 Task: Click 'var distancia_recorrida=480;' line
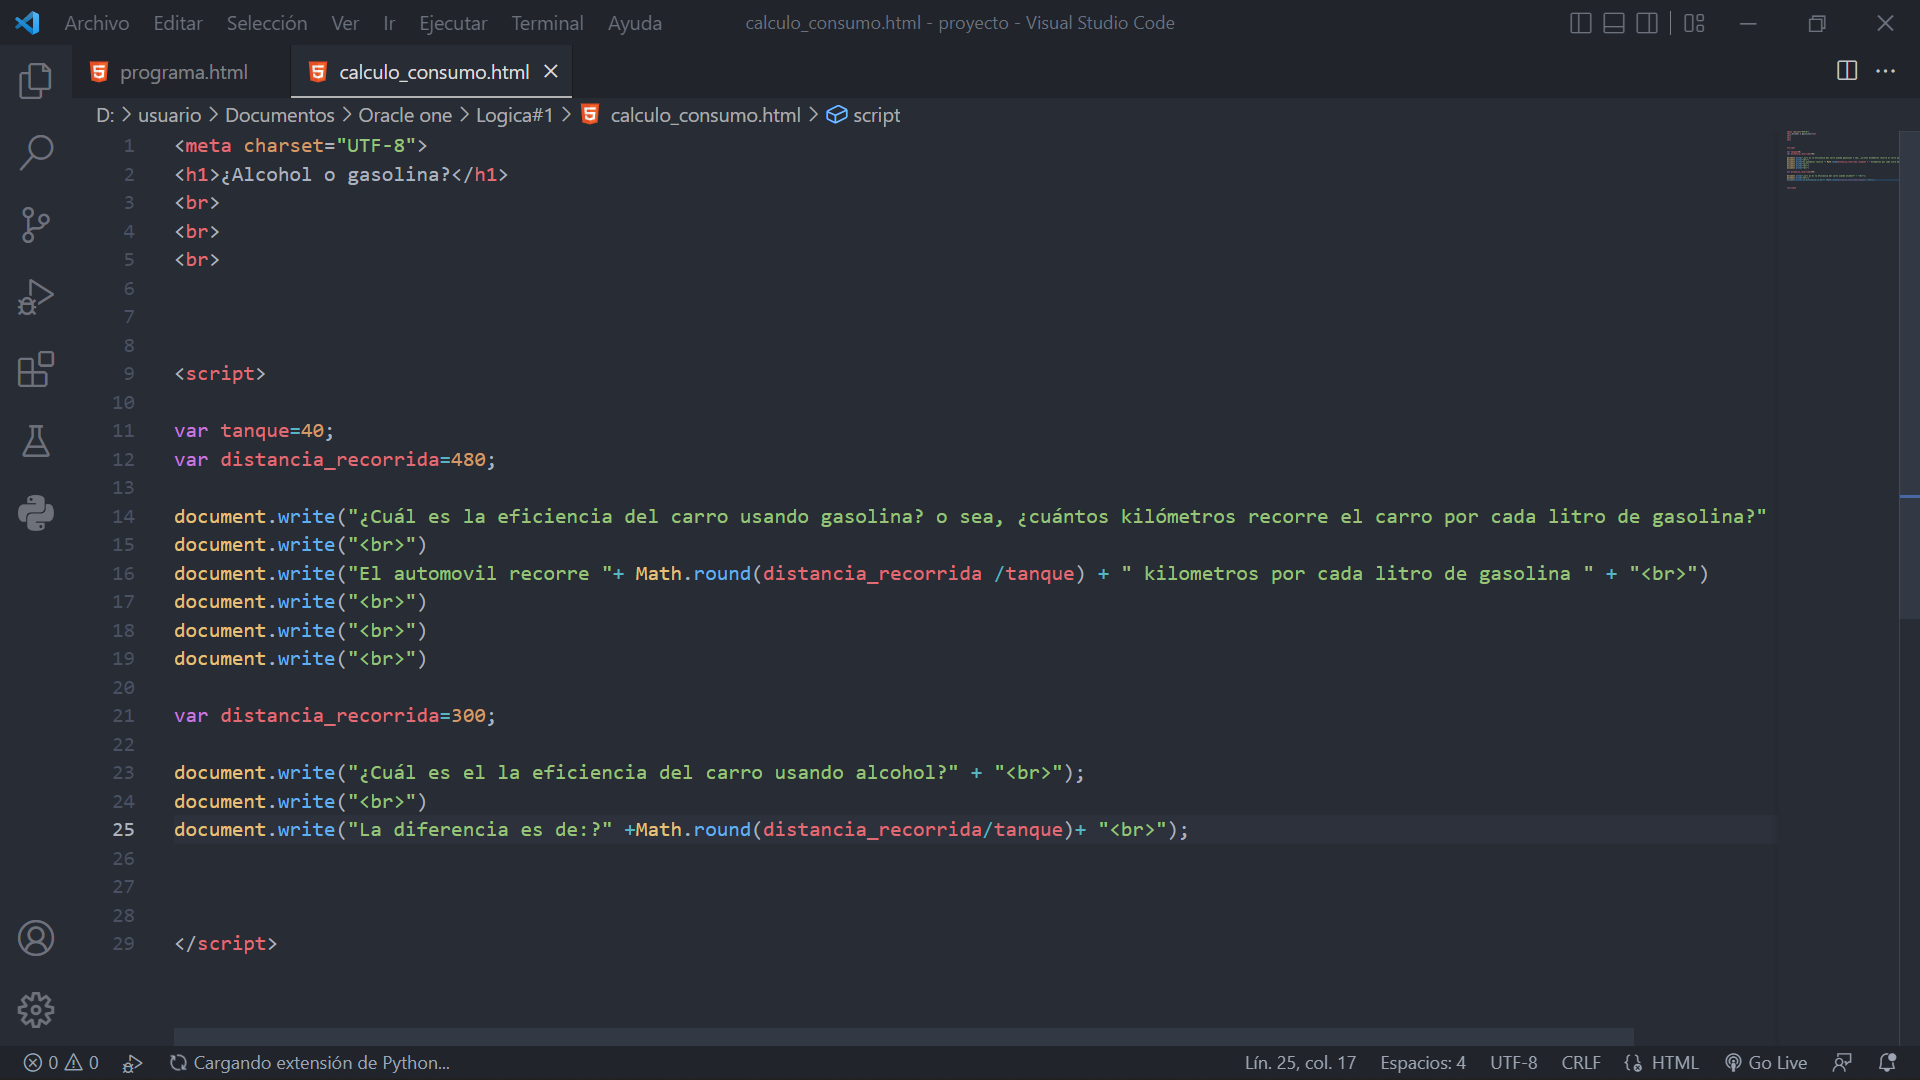335,460
